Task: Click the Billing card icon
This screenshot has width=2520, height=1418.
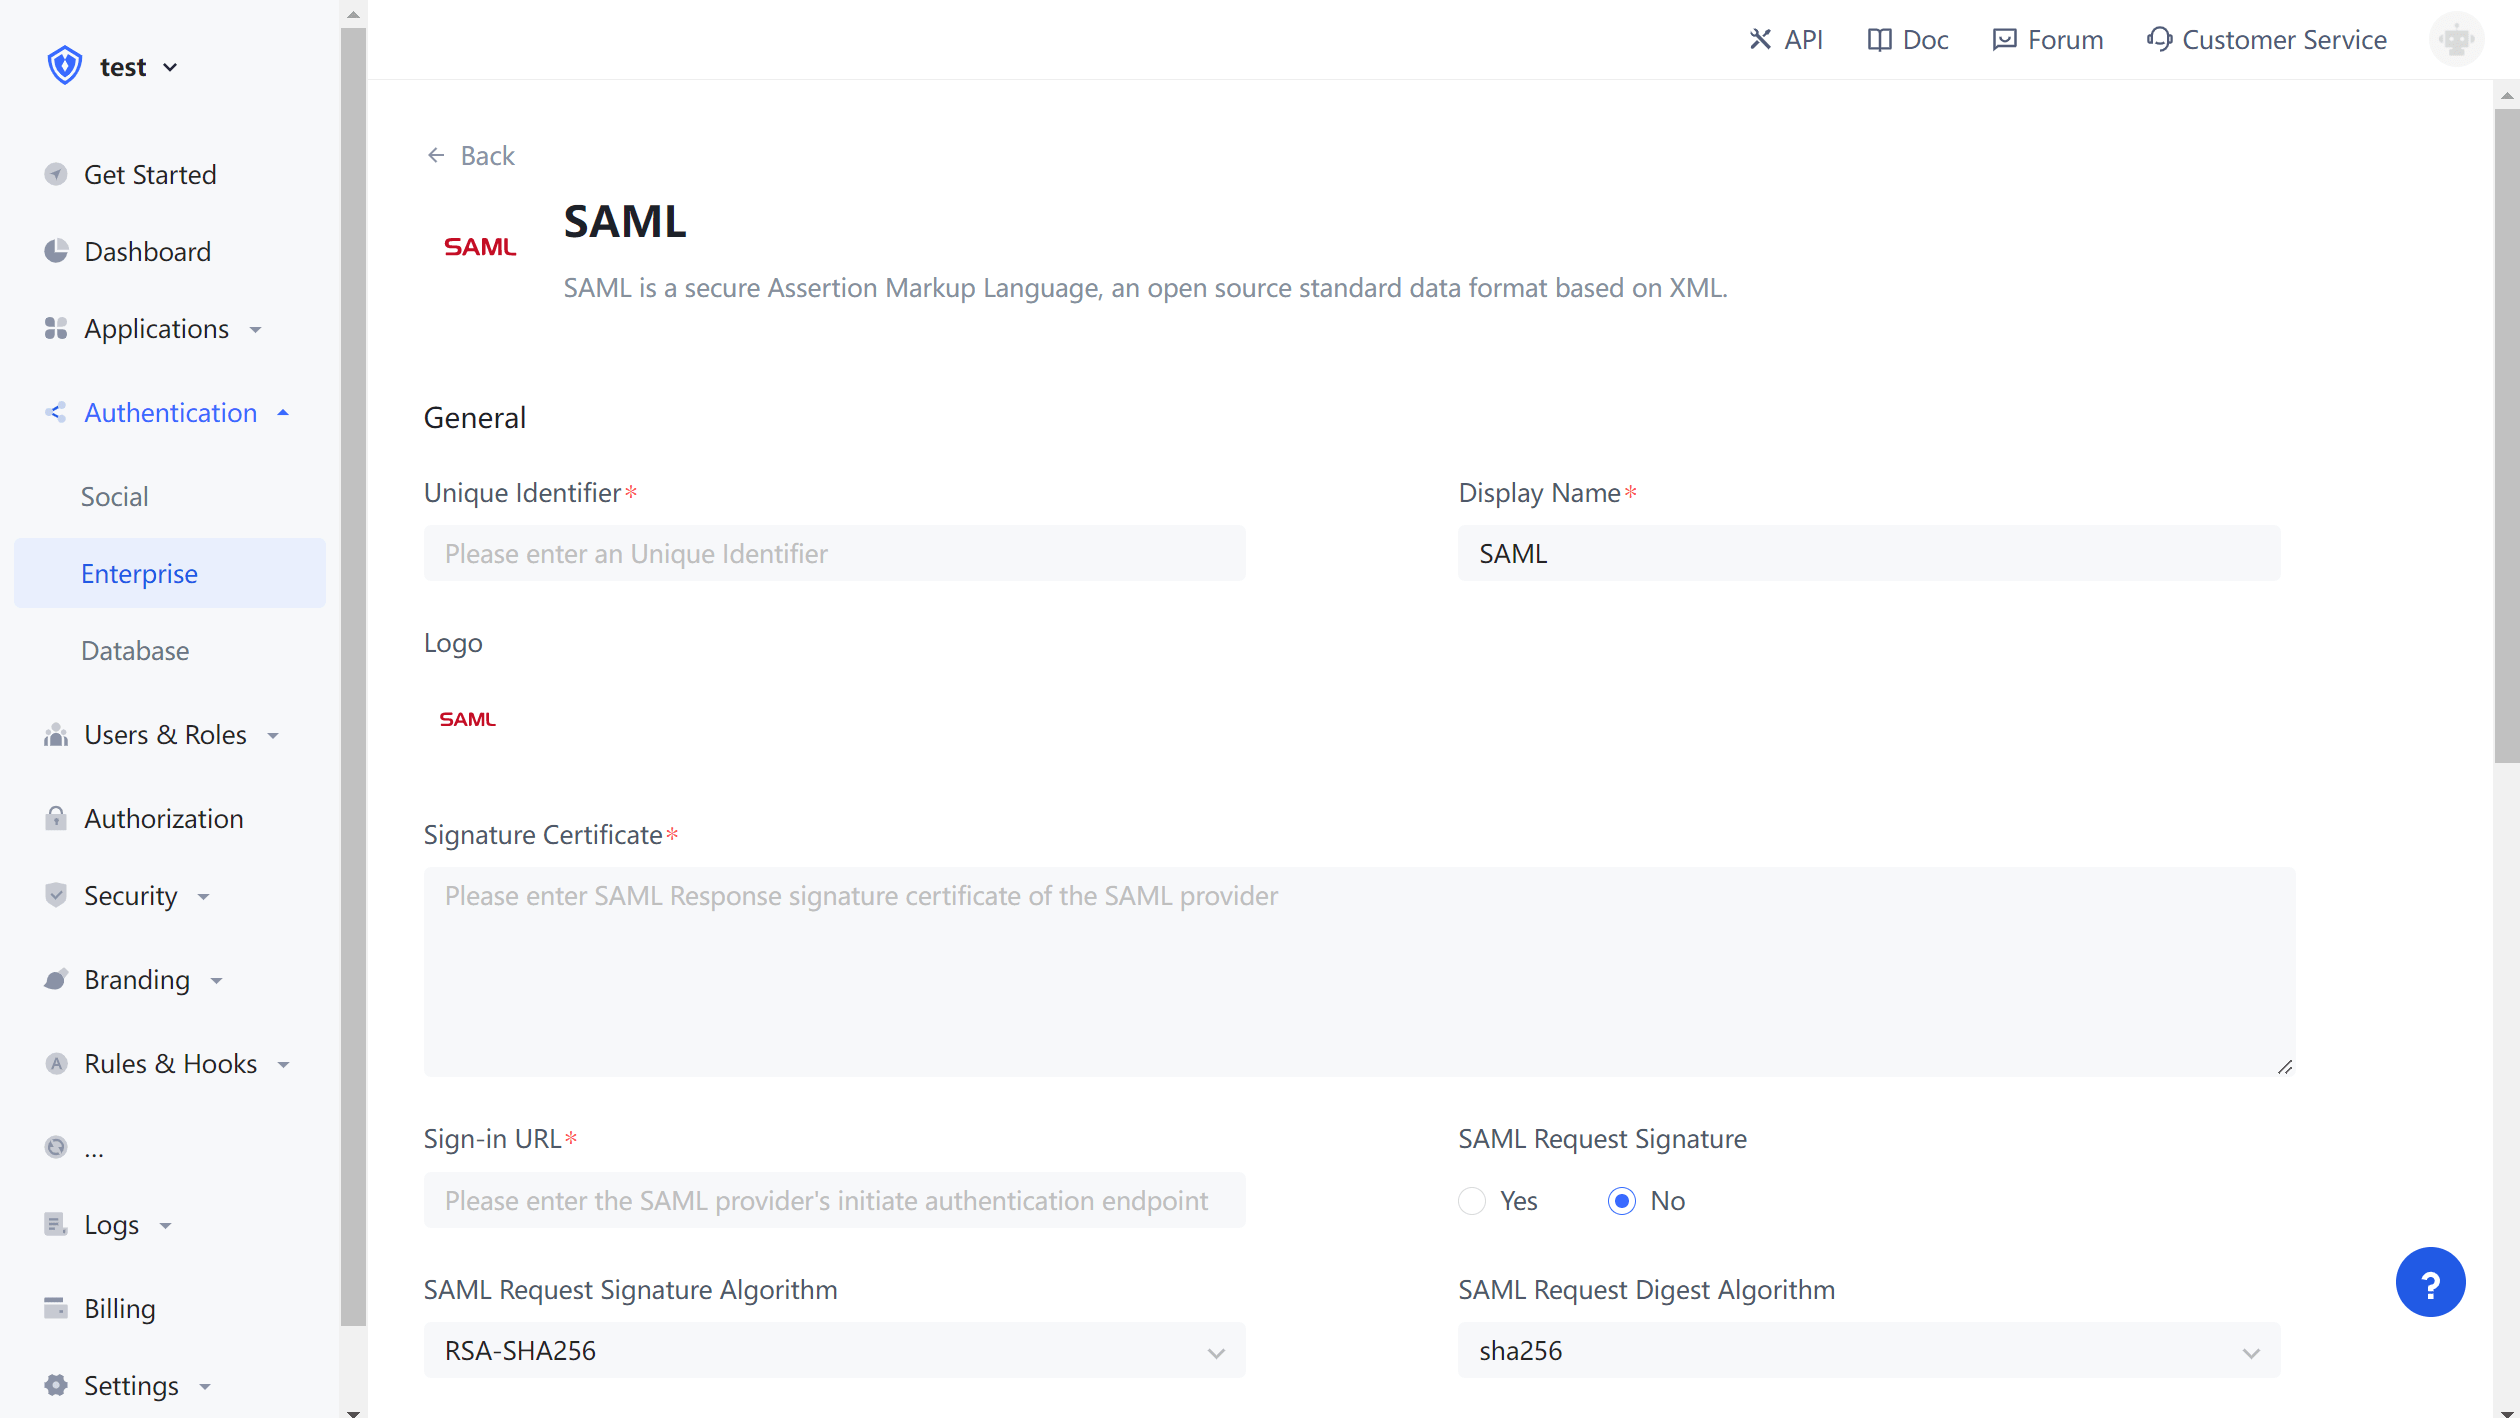Action: (56, 1308)
